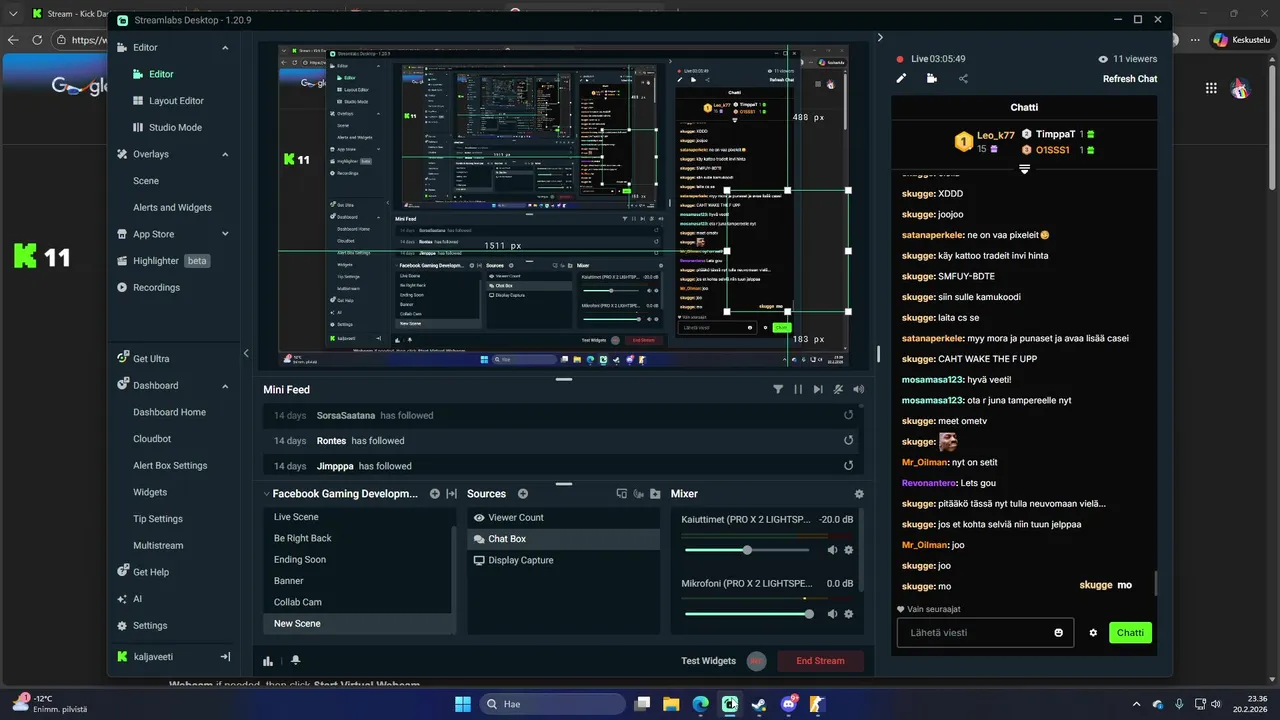The width and height of the screenshot is (1280, 720).
Task: Select the Display Capture source
Action: click(564, 560)
